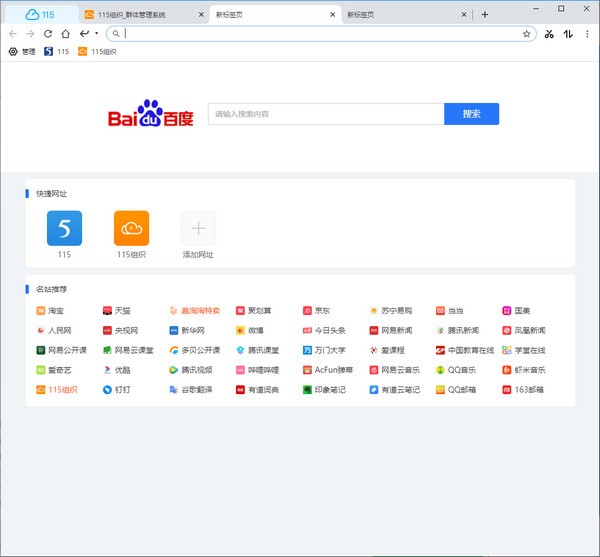This screenshot has height=557, width=600.
Task: Open the 哔哩哔哩 site link
Action: pyautogui.click(x=258, y=370)
